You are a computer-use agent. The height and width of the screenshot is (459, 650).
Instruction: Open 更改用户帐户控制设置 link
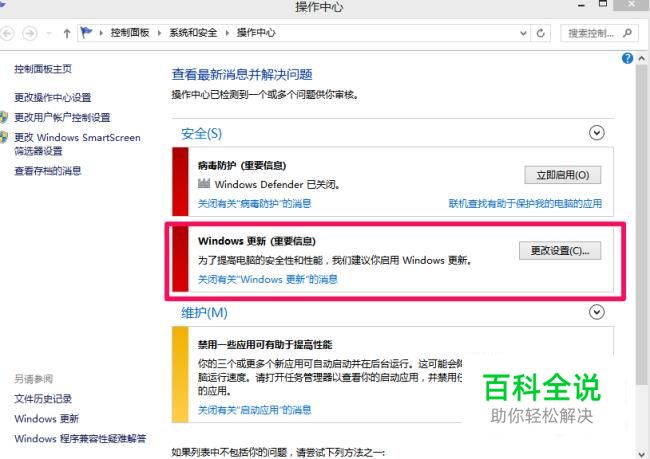click(62, 117)
